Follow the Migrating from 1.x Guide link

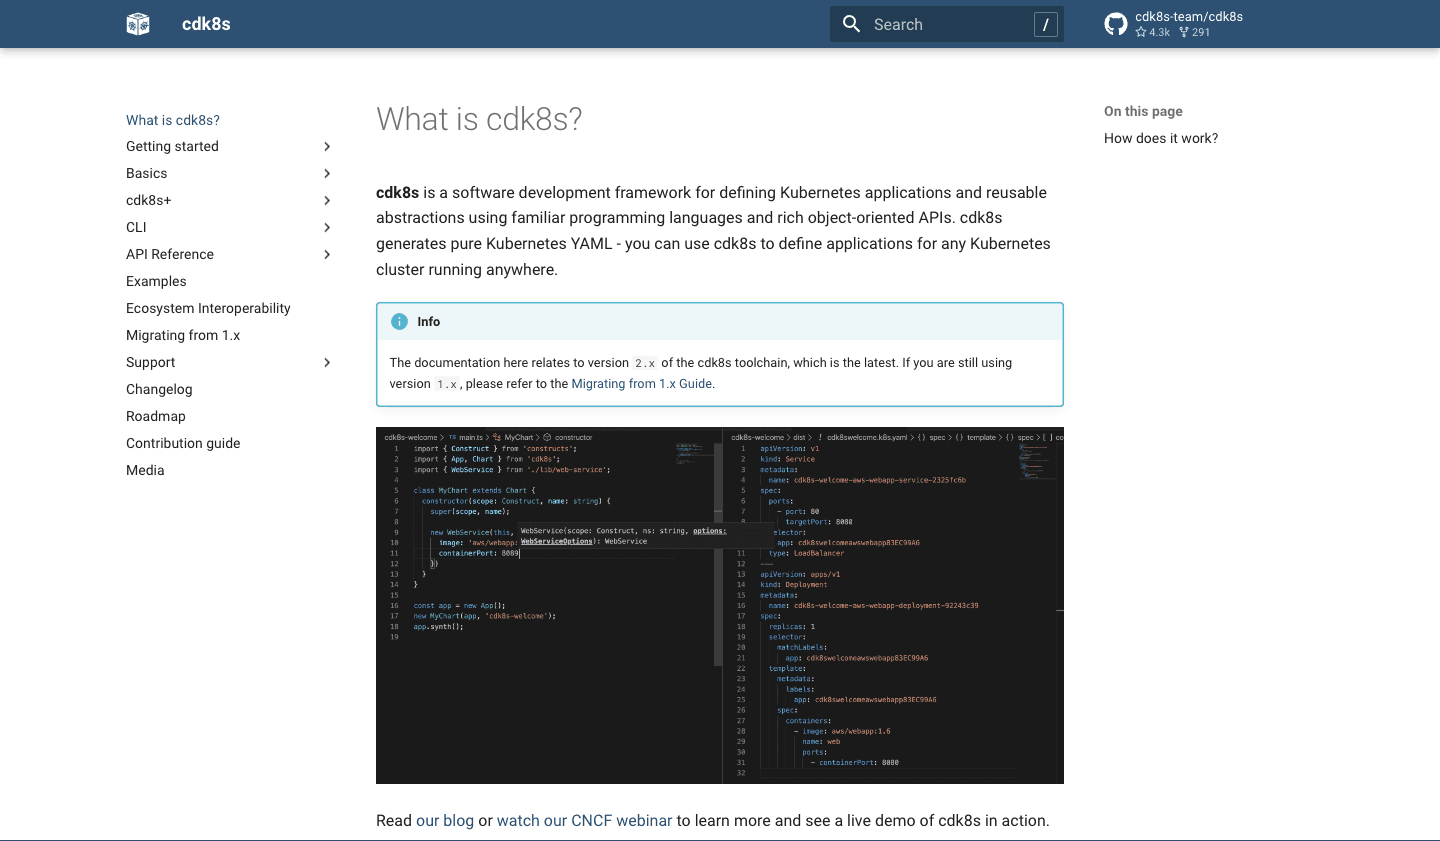(642, 384)
